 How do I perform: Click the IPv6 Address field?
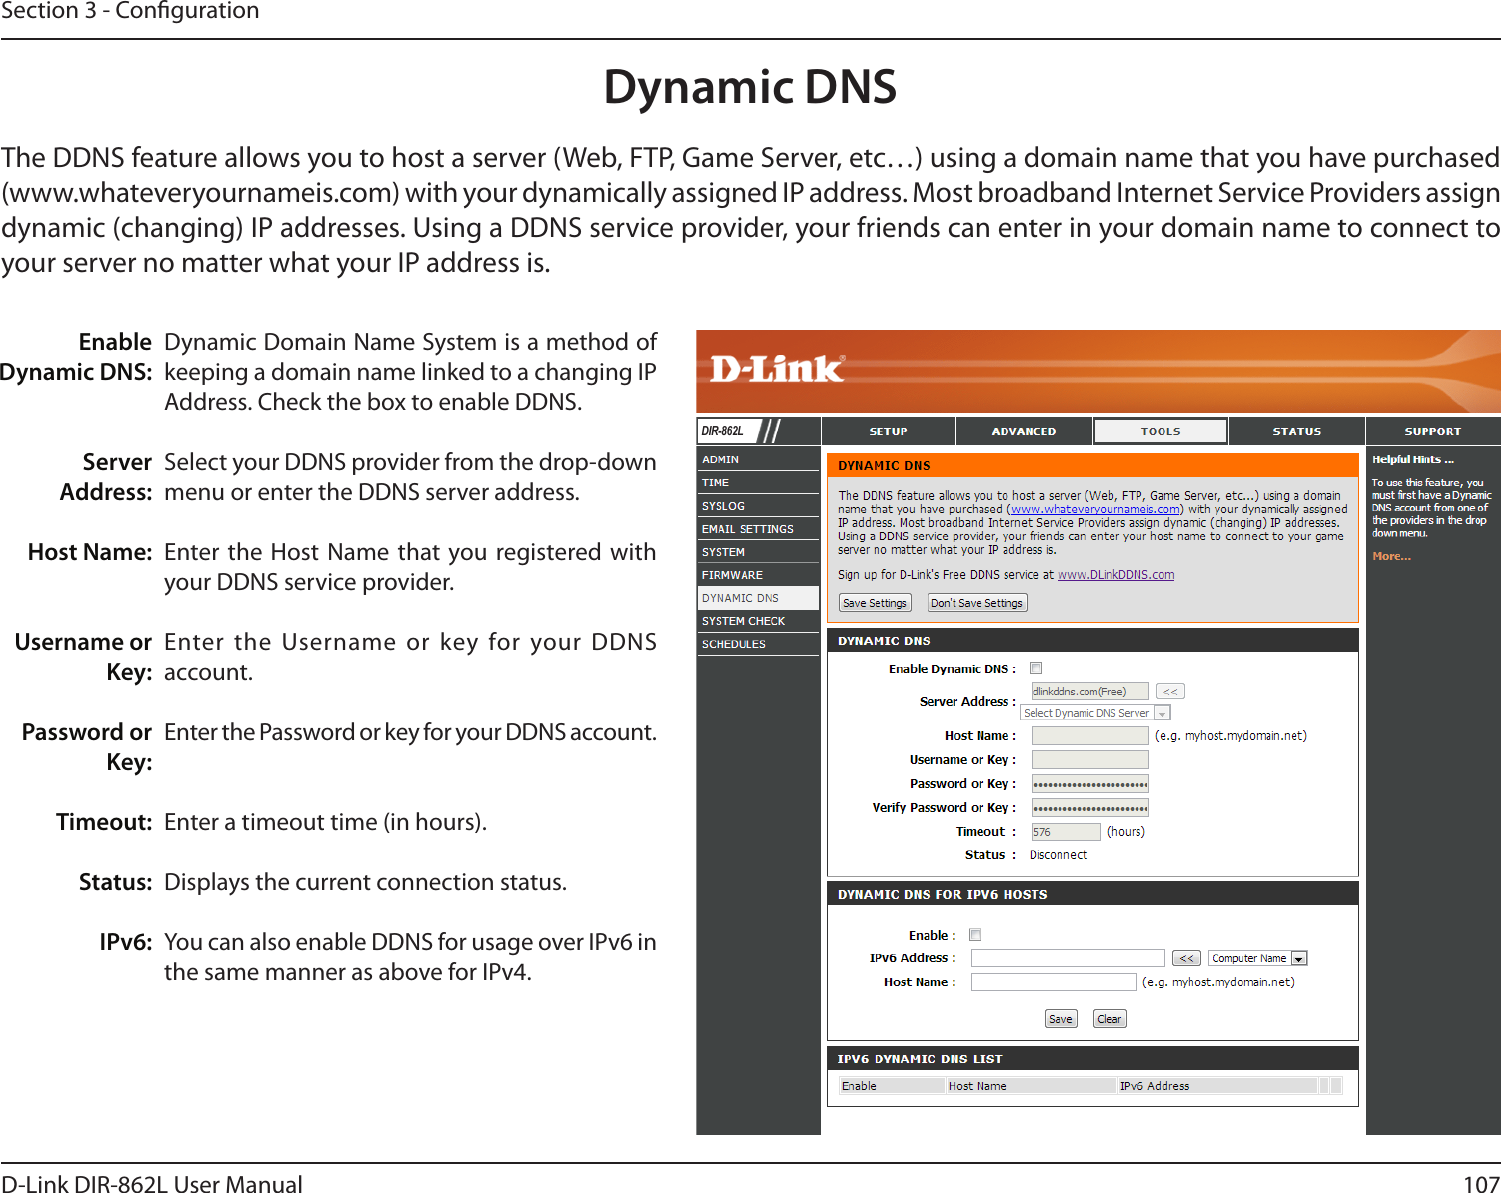coord(1068,958)
